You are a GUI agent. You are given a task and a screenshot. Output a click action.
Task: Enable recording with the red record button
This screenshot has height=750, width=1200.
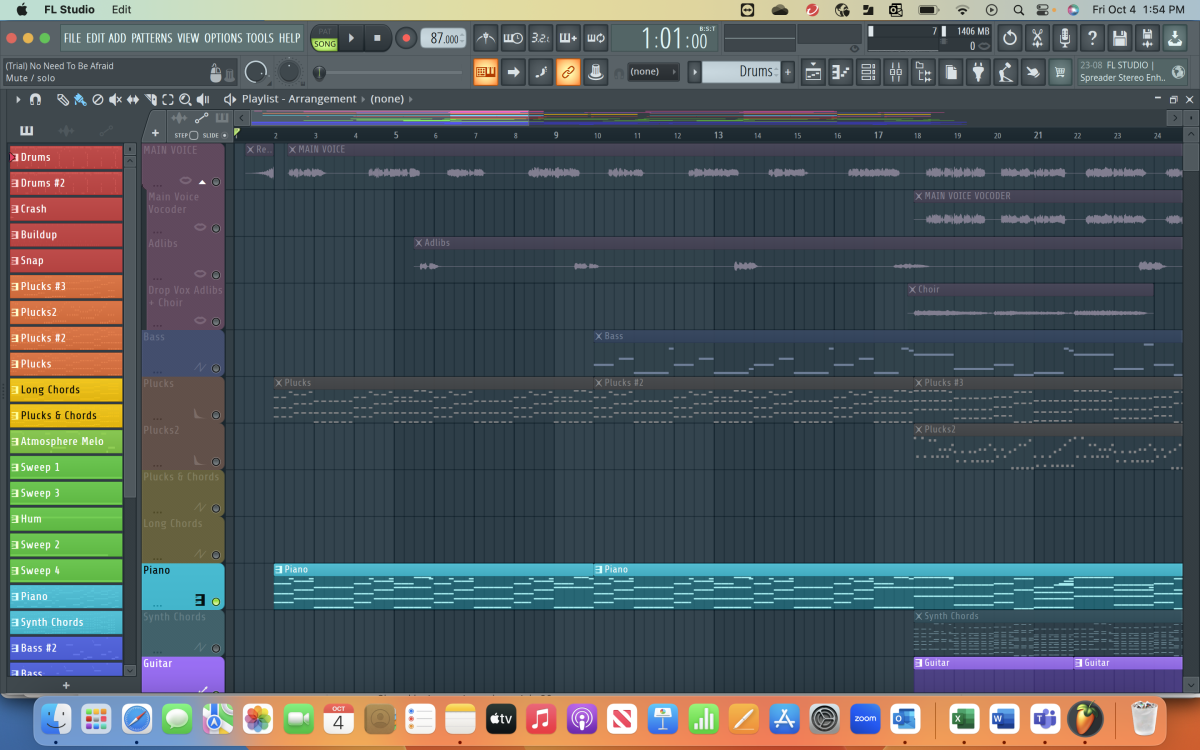pyautogui.click(x=407, y=38)
